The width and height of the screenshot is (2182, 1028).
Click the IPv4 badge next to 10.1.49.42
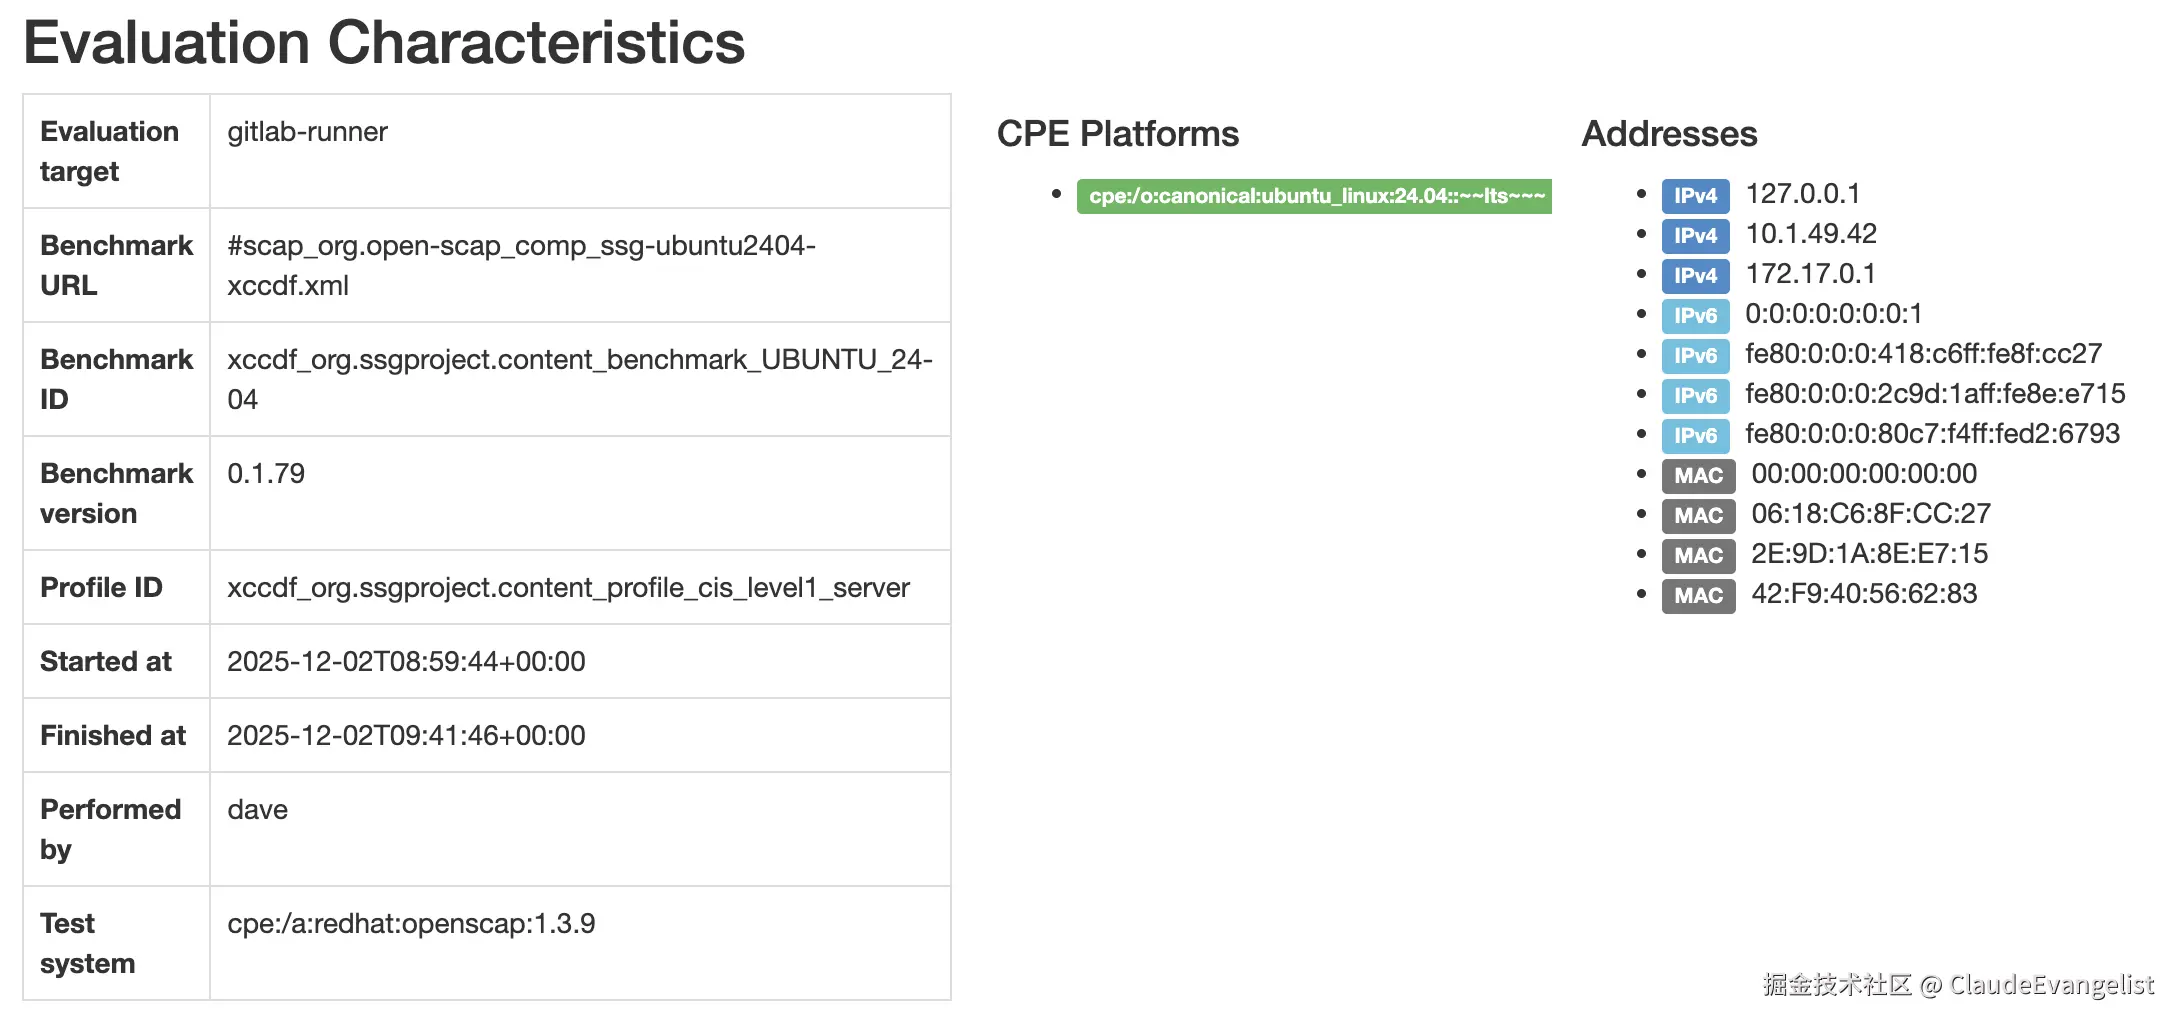click(x=1695, y=236)
